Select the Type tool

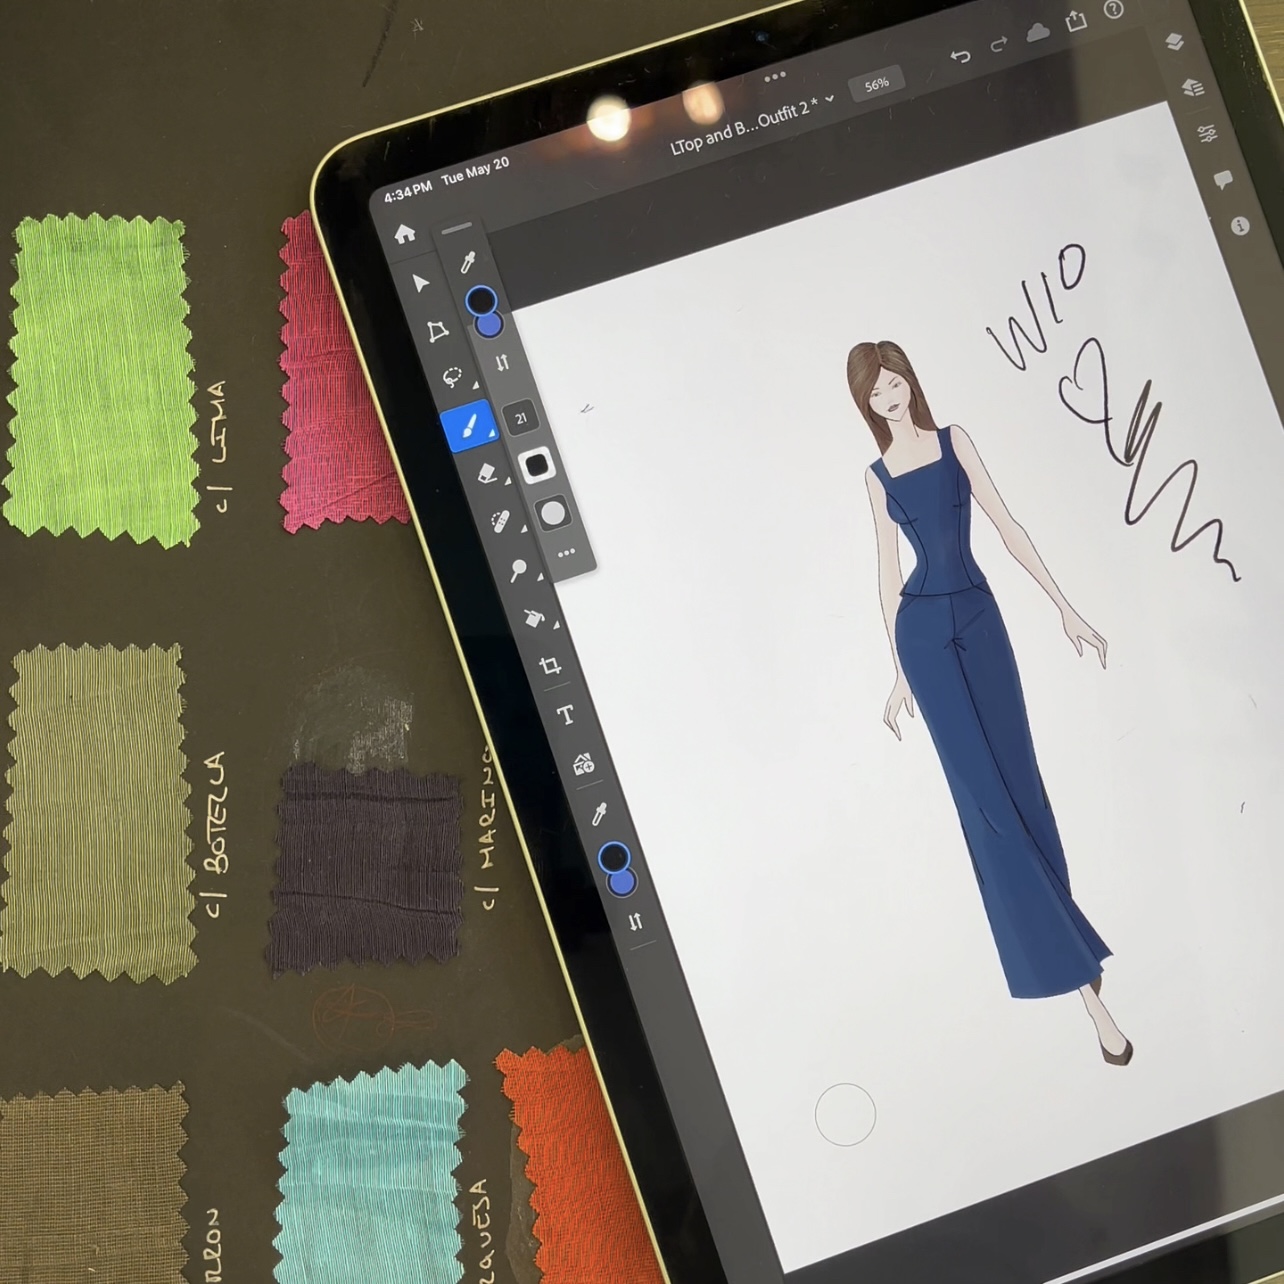566,715
